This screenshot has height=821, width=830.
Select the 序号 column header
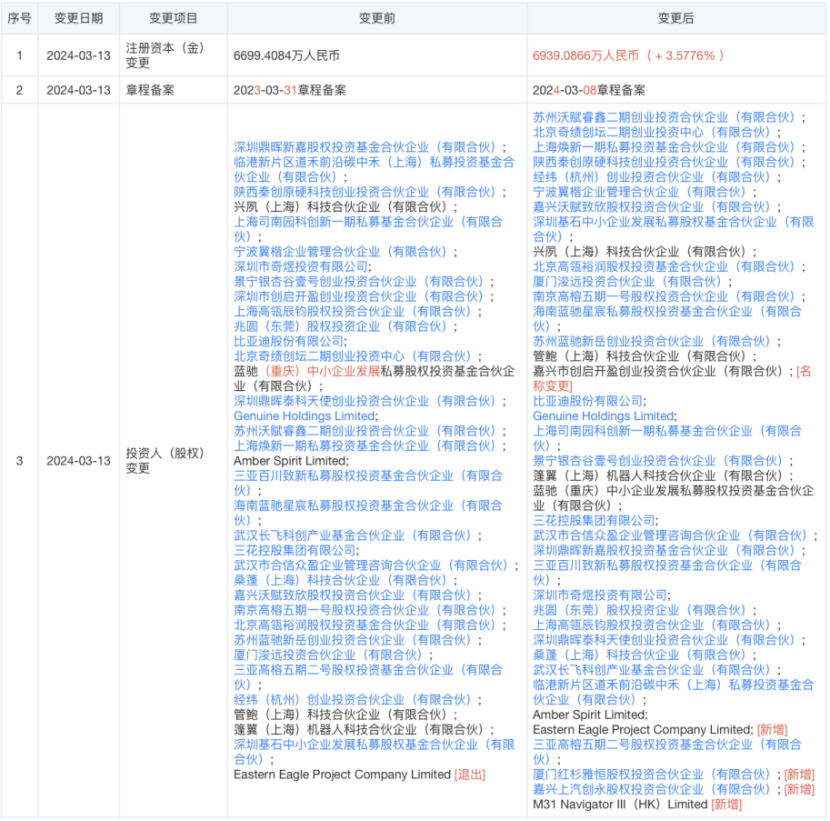click(x=19, y=19)
